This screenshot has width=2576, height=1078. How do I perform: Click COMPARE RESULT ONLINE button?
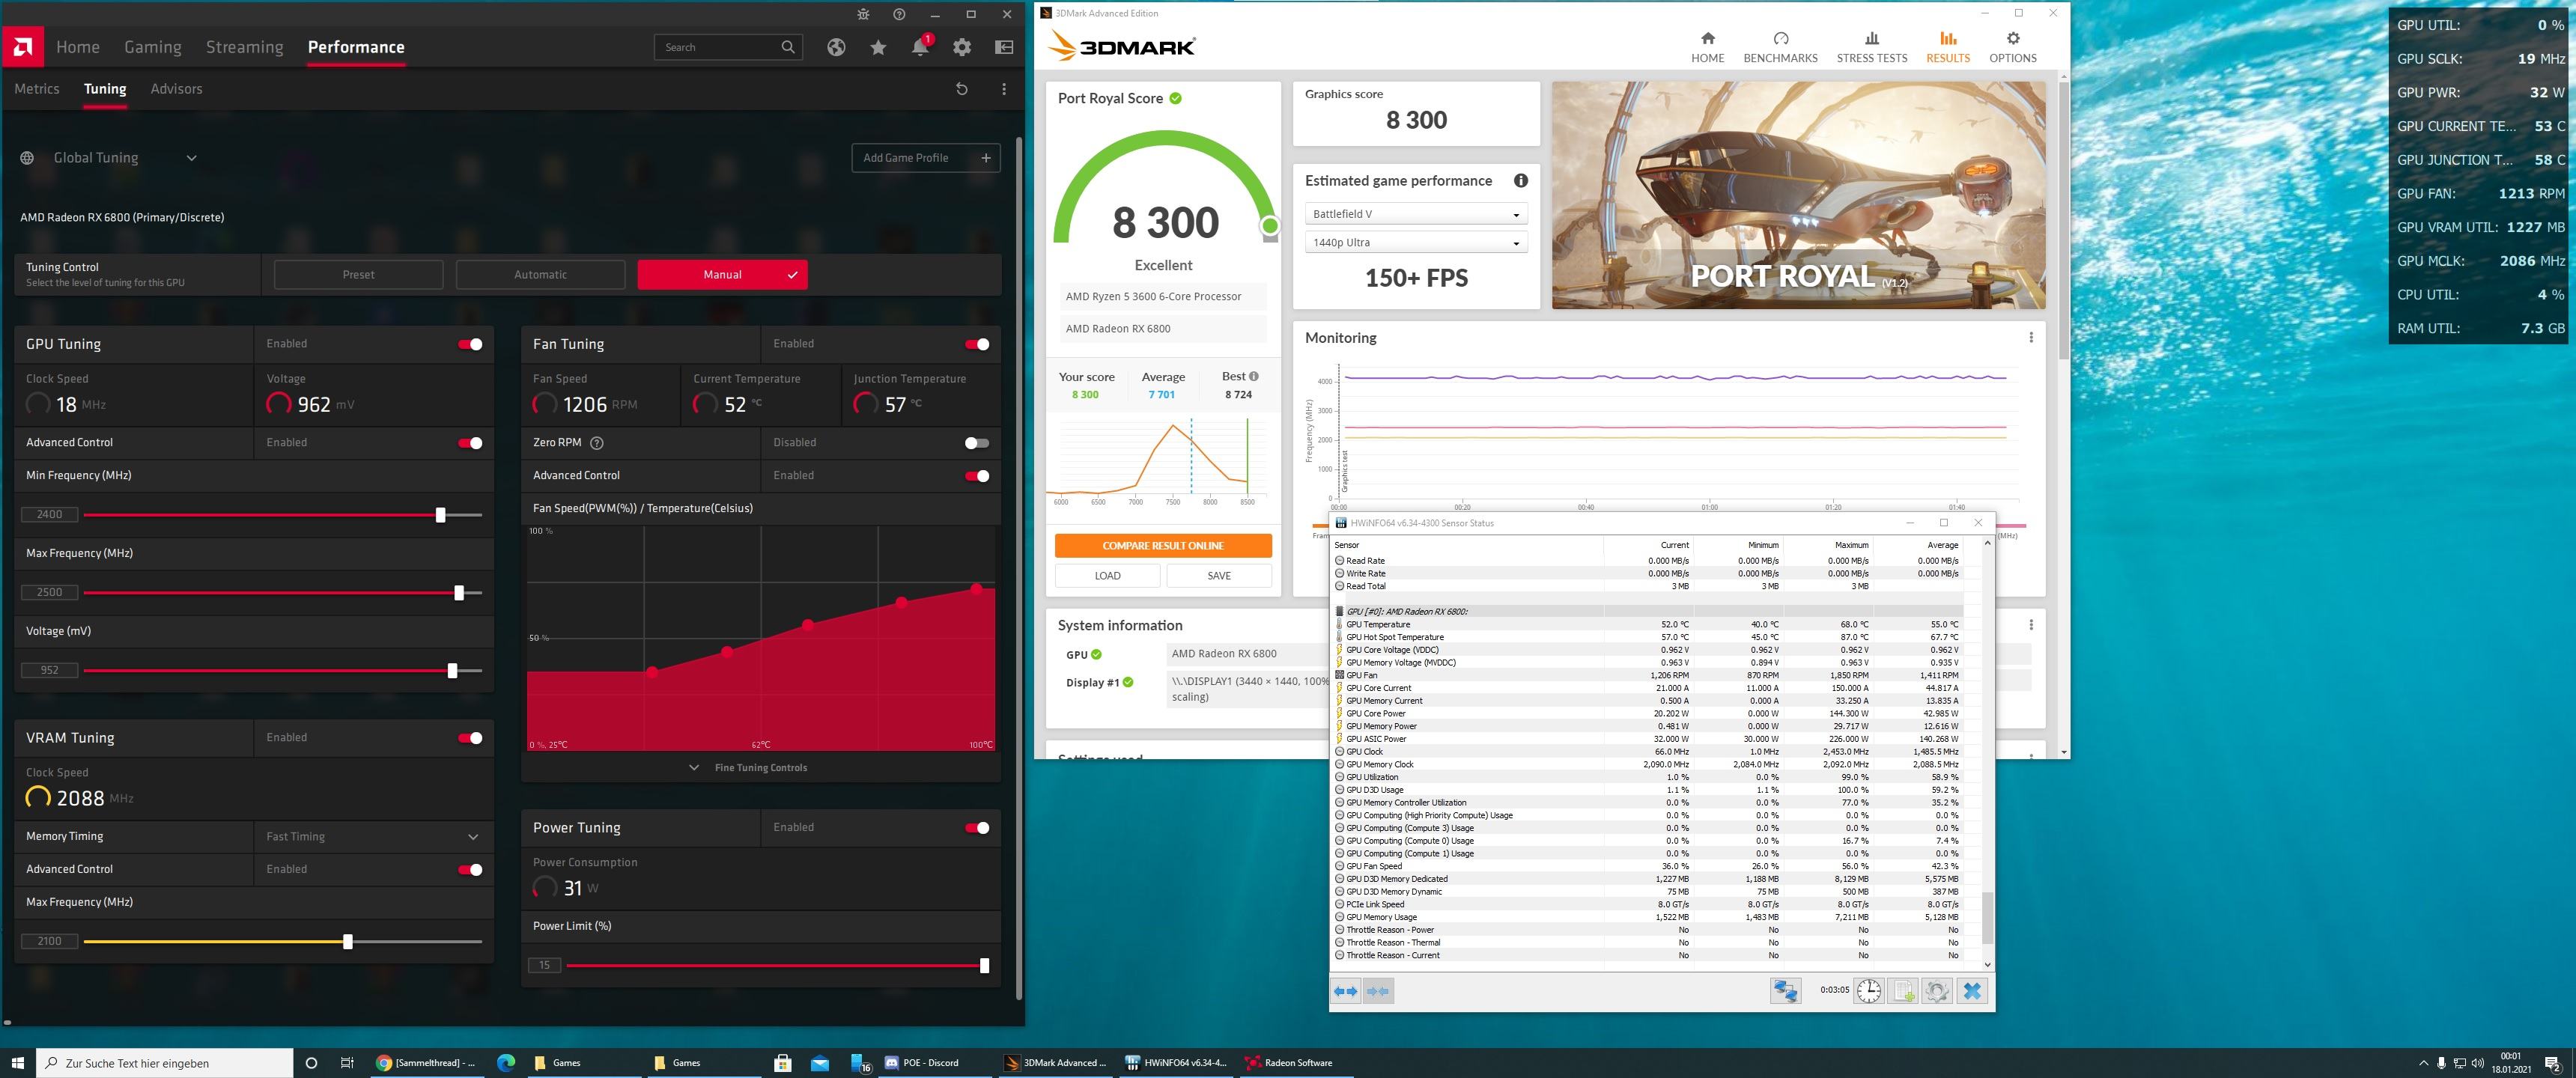[x=1163, y=545]
